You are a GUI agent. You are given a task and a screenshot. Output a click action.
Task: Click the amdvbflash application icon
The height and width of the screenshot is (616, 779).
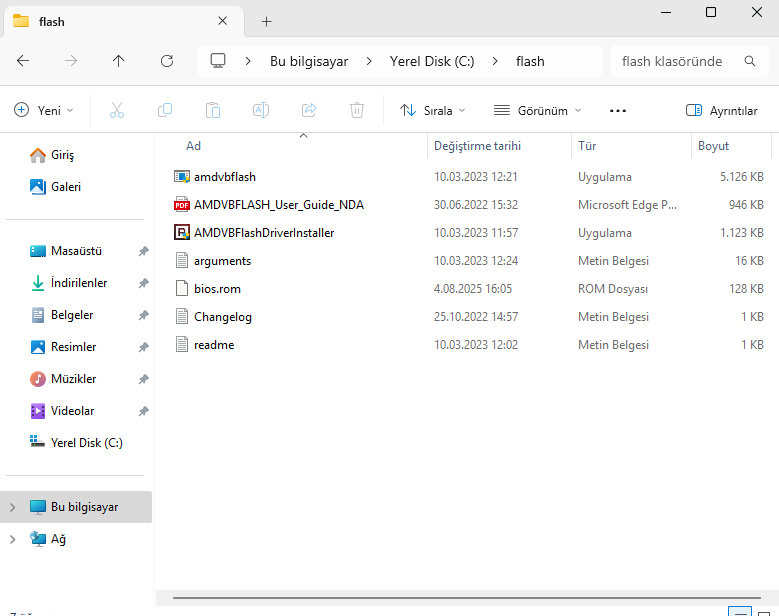[x=182, y=177]
